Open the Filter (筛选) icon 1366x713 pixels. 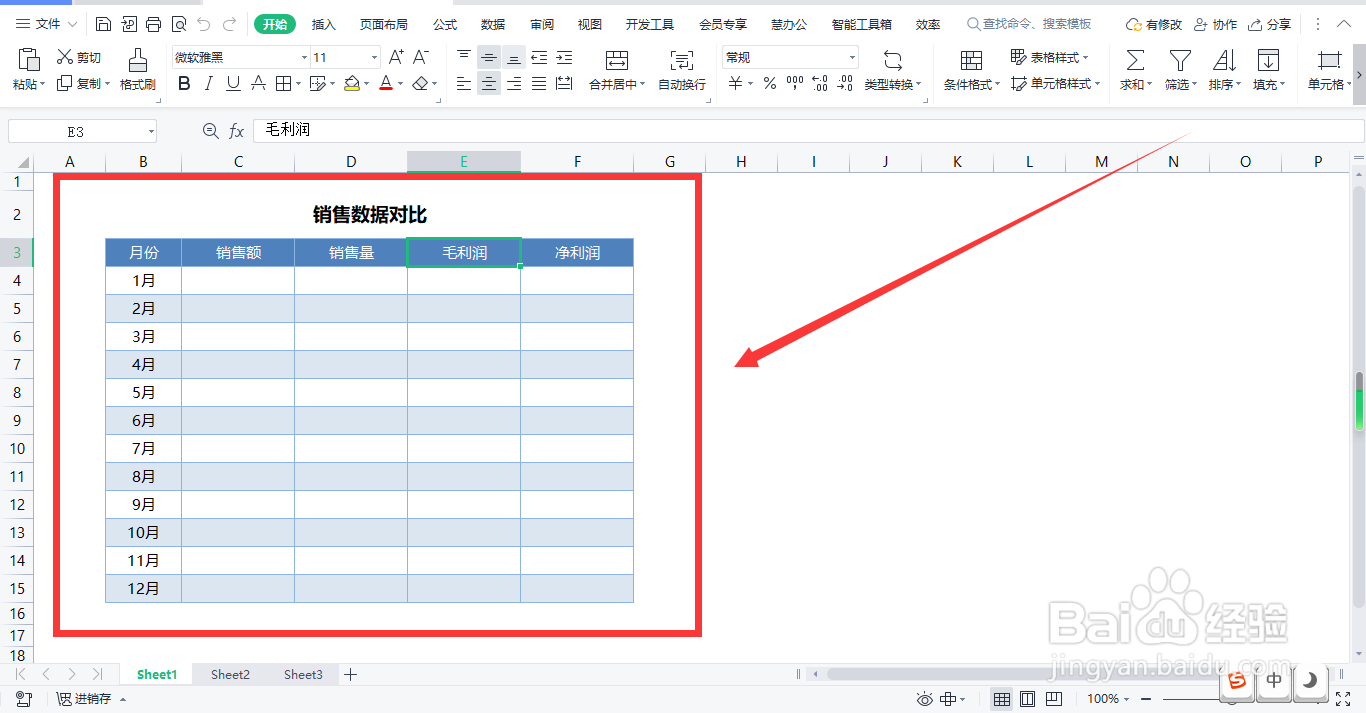pos(1179,70)
